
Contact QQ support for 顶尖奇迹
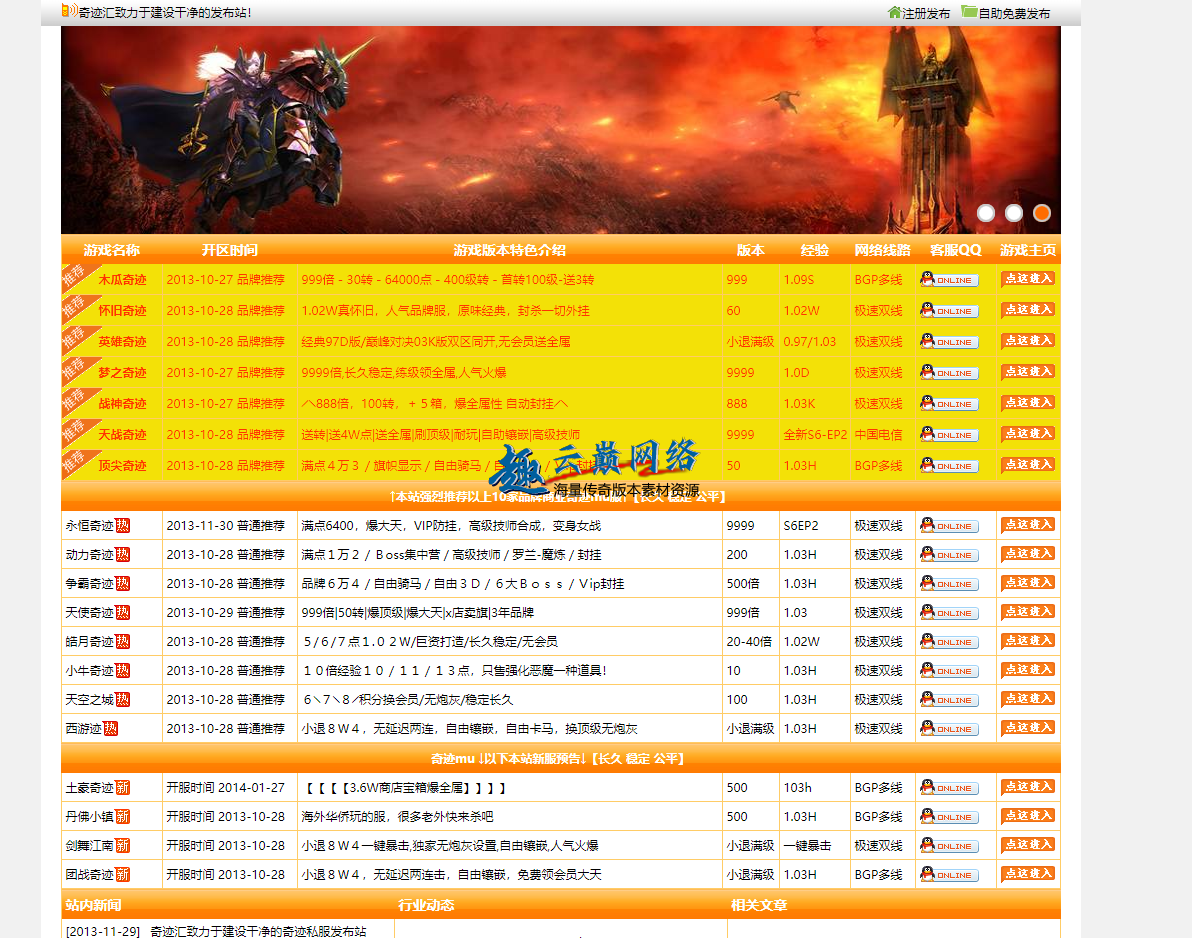point(949,466)
